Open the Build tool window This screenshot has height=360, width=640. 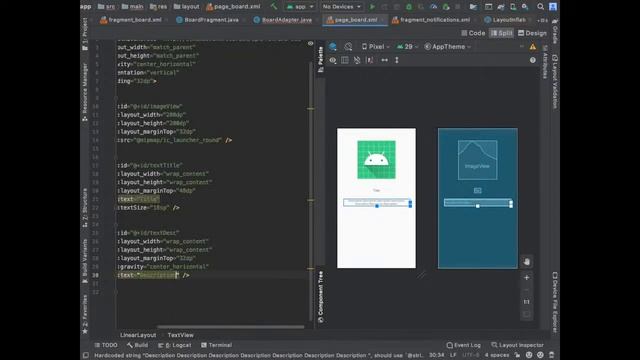tap(138, 345)
